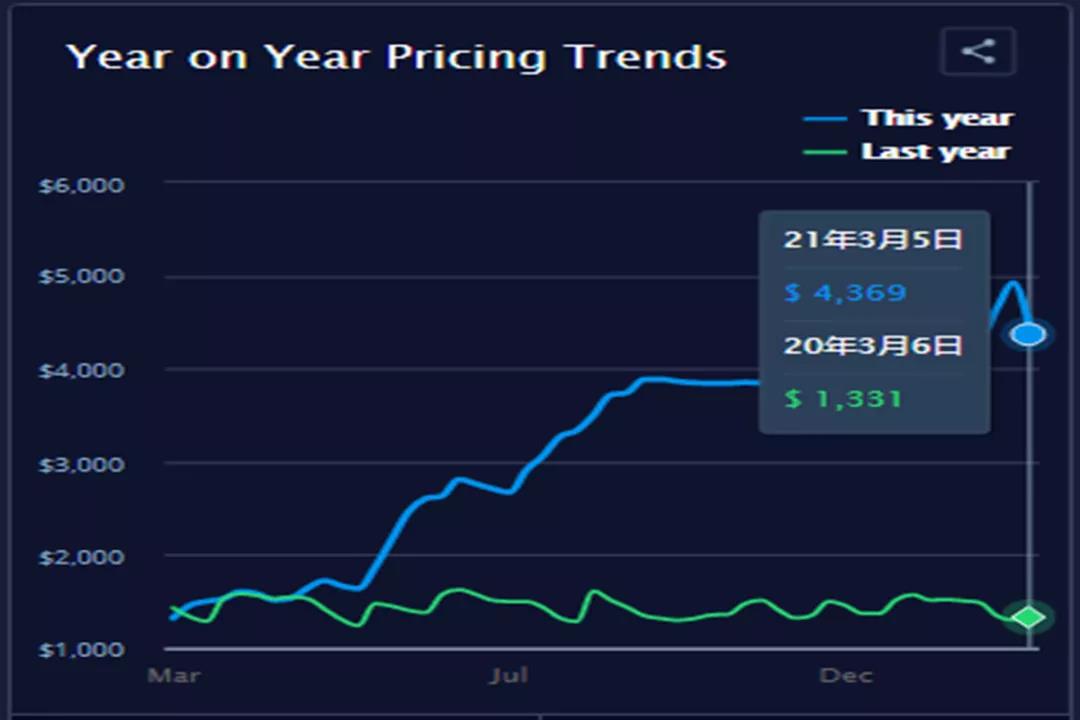Click the 20年3月6日 date in tooltip

tap(872, 346)
